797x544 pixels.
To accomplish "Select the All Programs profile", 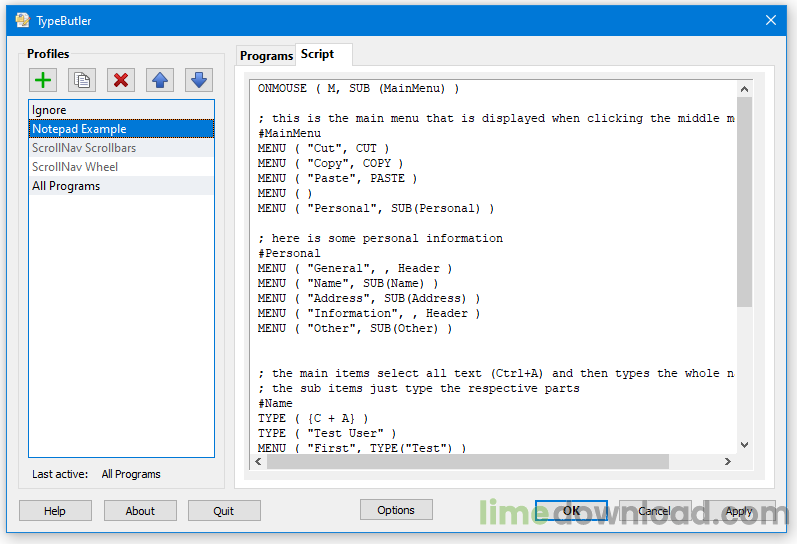I will point(121,186).
